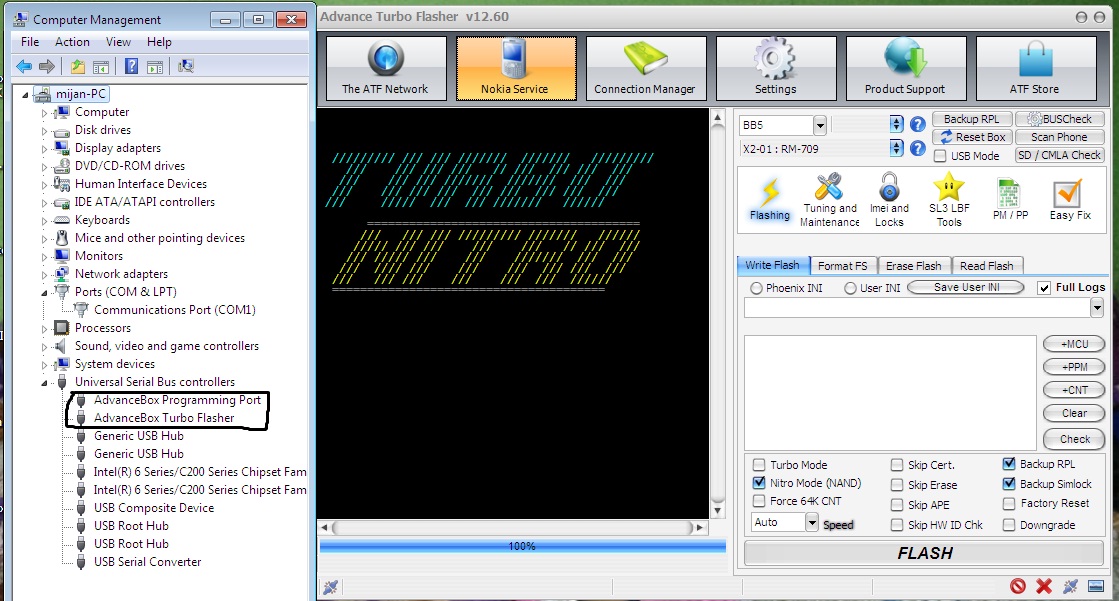
Task: Click the log vertical scrollbar down arrow
Action: 718,510
